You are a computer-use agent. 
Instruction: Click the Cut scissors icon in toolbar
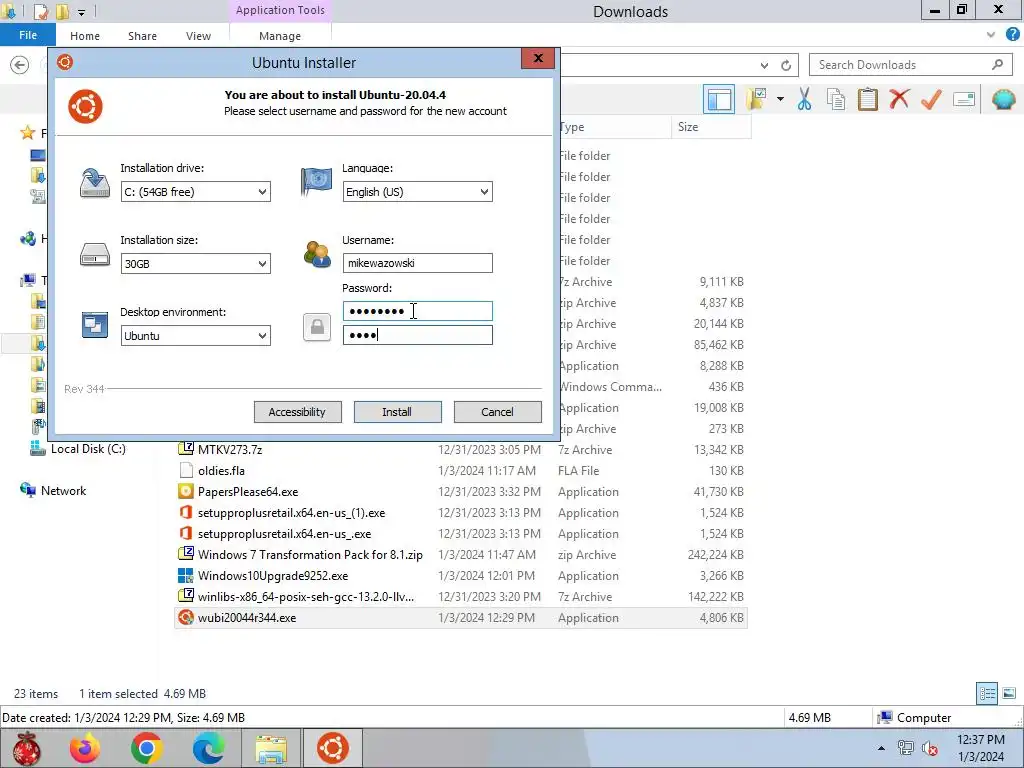(x=804, y=99)
